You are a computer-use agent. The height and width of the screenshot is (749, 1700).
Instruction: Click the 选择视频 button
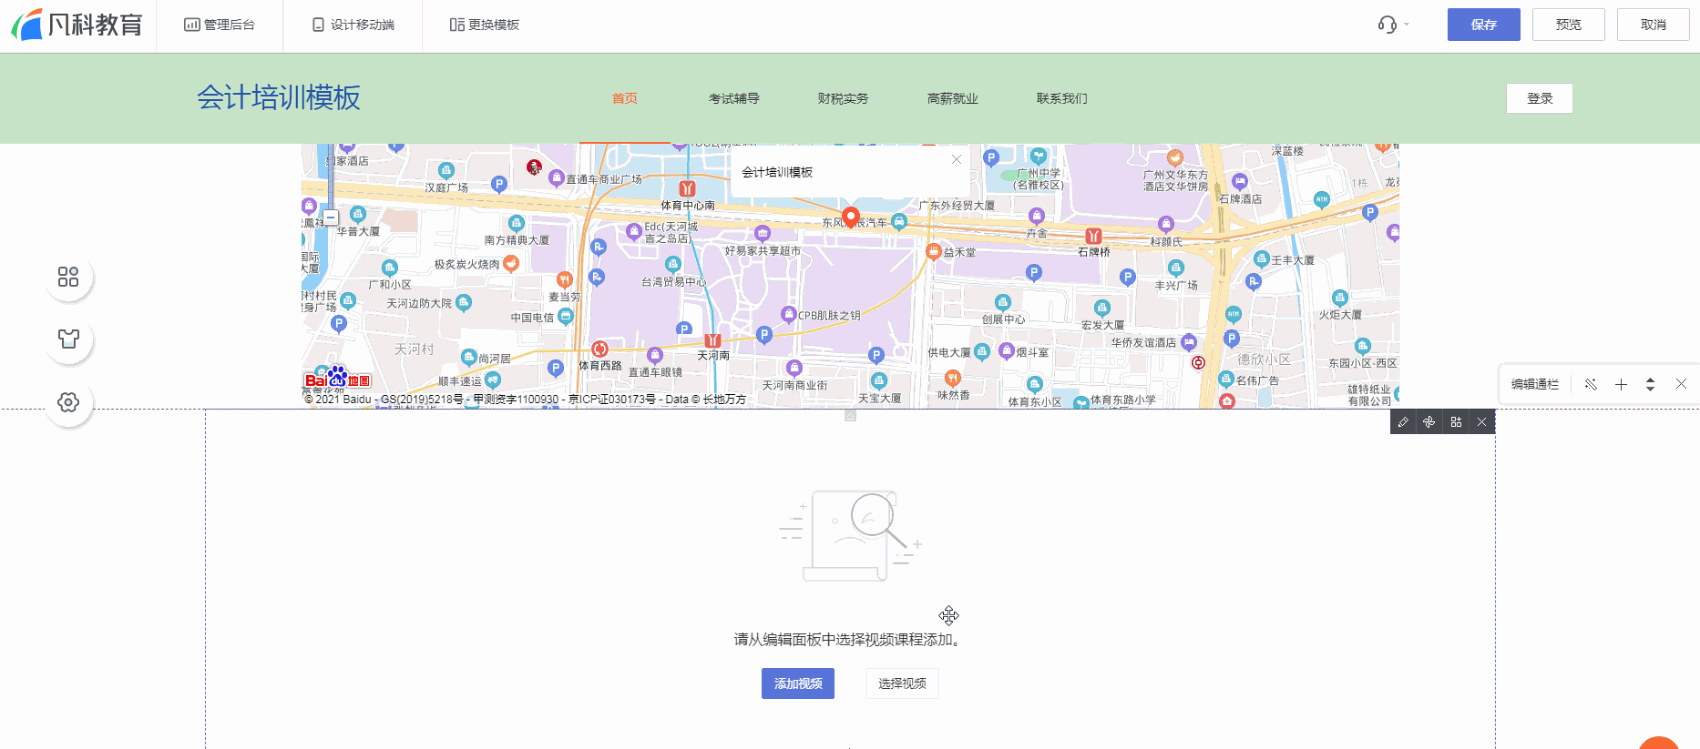coord(902,684)
